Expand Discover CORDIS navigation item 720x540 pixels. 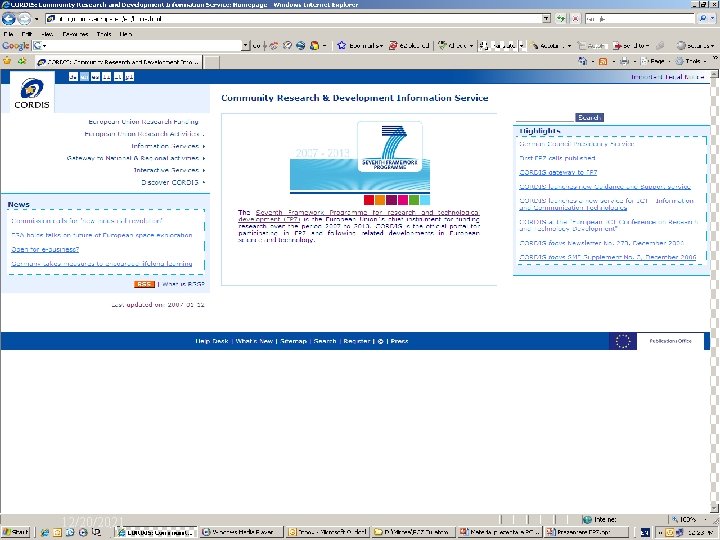tap(173, 182)
